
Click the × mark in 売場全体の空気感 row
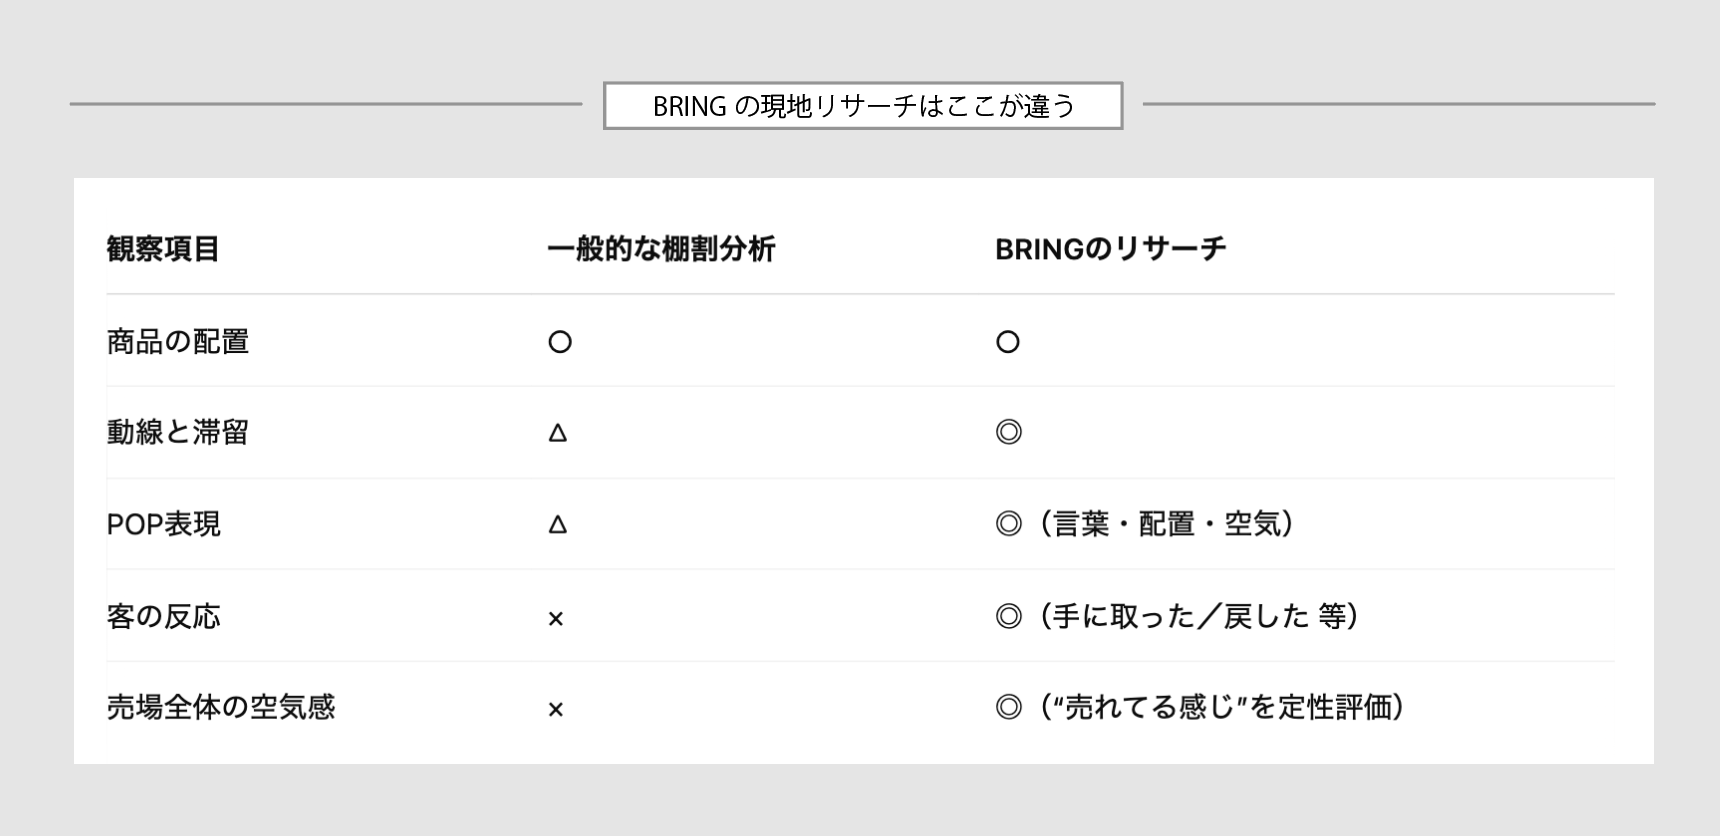(x=556, y=710)
